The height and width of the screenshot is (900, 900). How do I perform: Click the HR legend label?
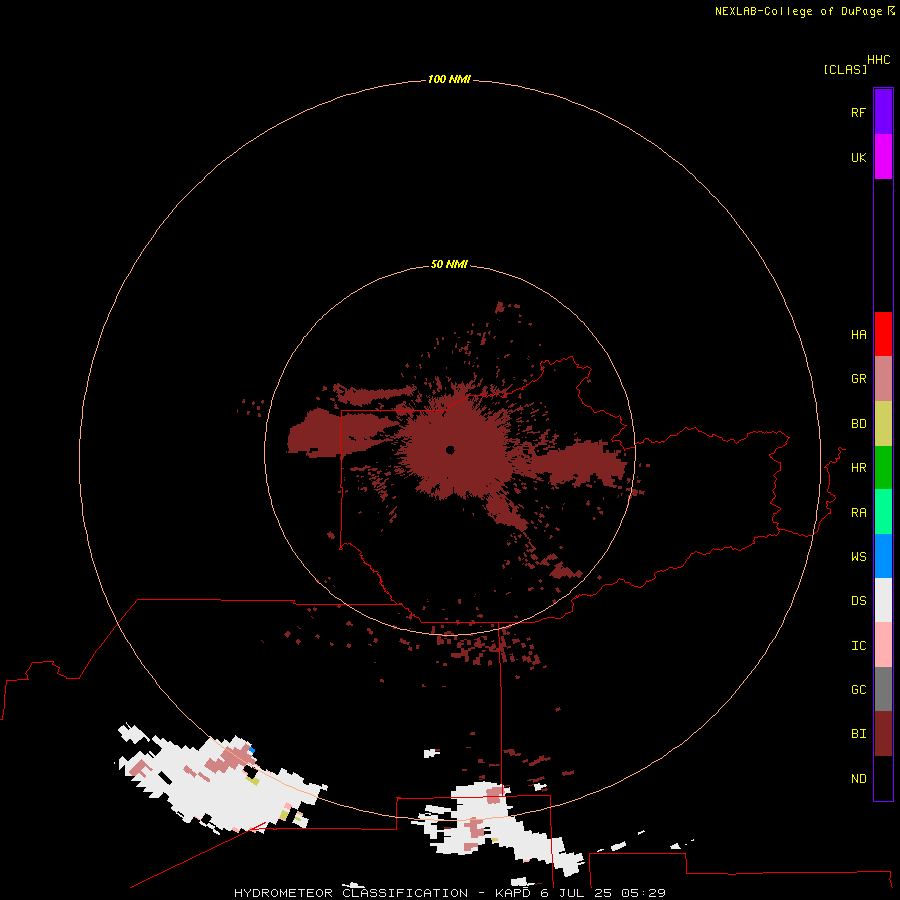coord(858,468)
